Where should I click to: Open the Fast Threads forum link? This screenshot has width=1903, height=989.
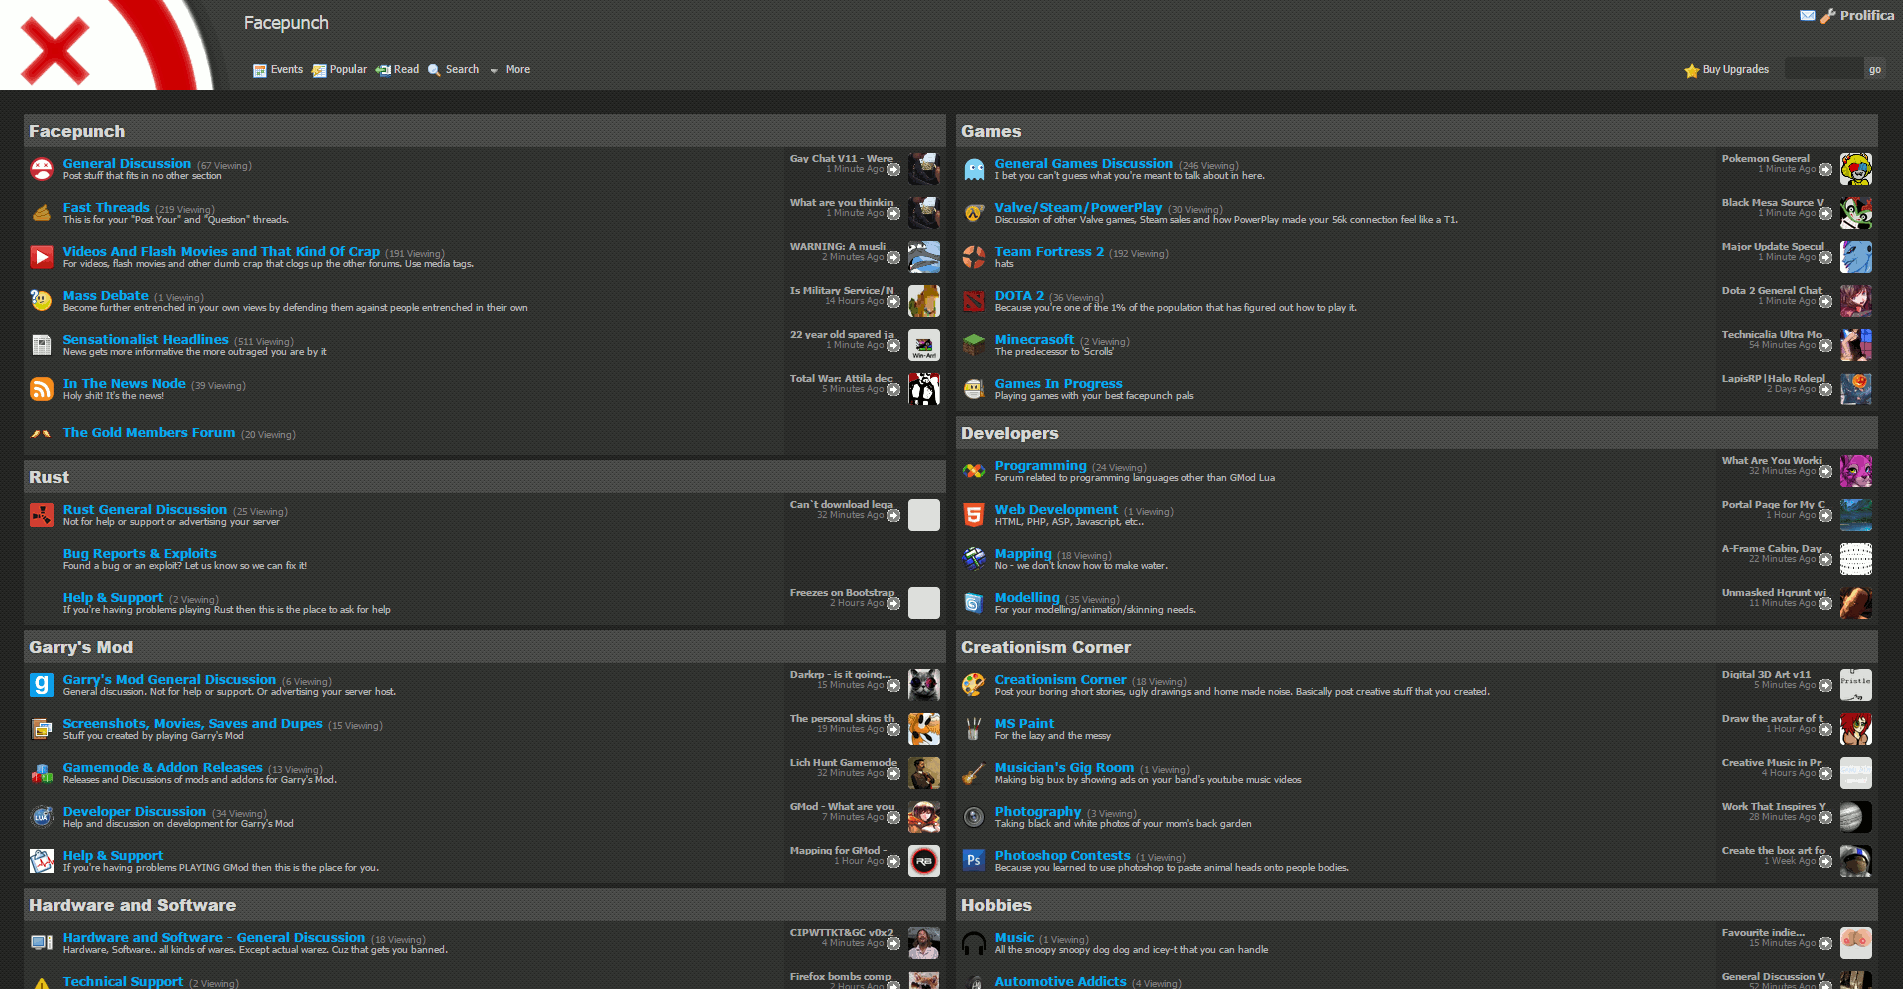click(x=106, y=208)
